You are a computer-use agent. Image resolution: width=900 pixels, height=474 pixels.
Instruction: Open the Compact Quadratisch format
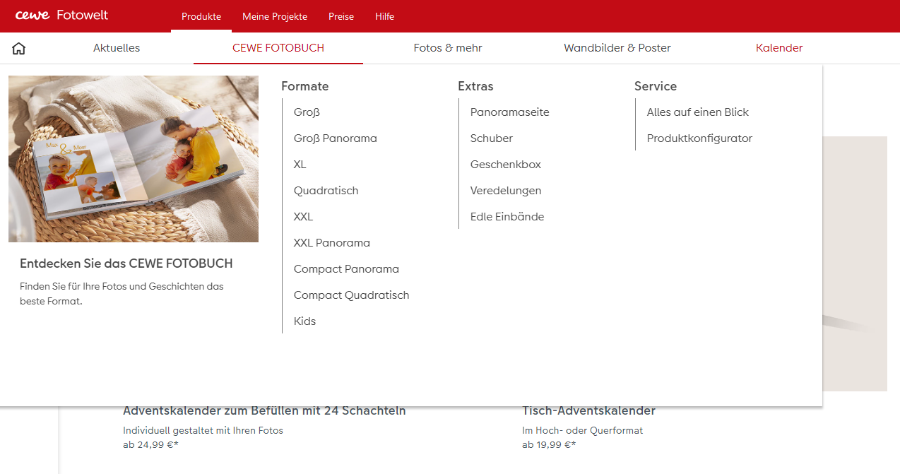pyautogui.click(x=351, y=295)
